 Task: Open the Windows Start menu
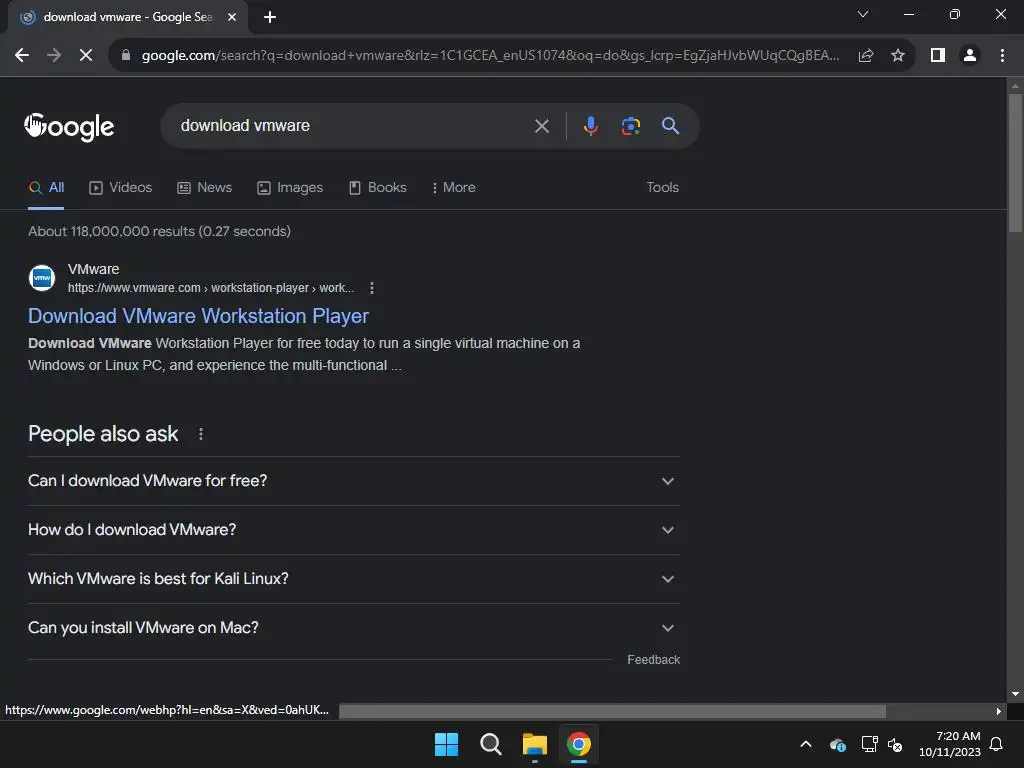point(447,744)
